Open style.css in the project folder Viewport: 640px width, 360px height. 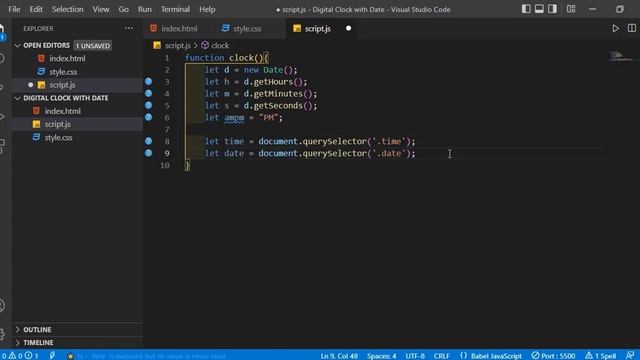tap(78, 138)
